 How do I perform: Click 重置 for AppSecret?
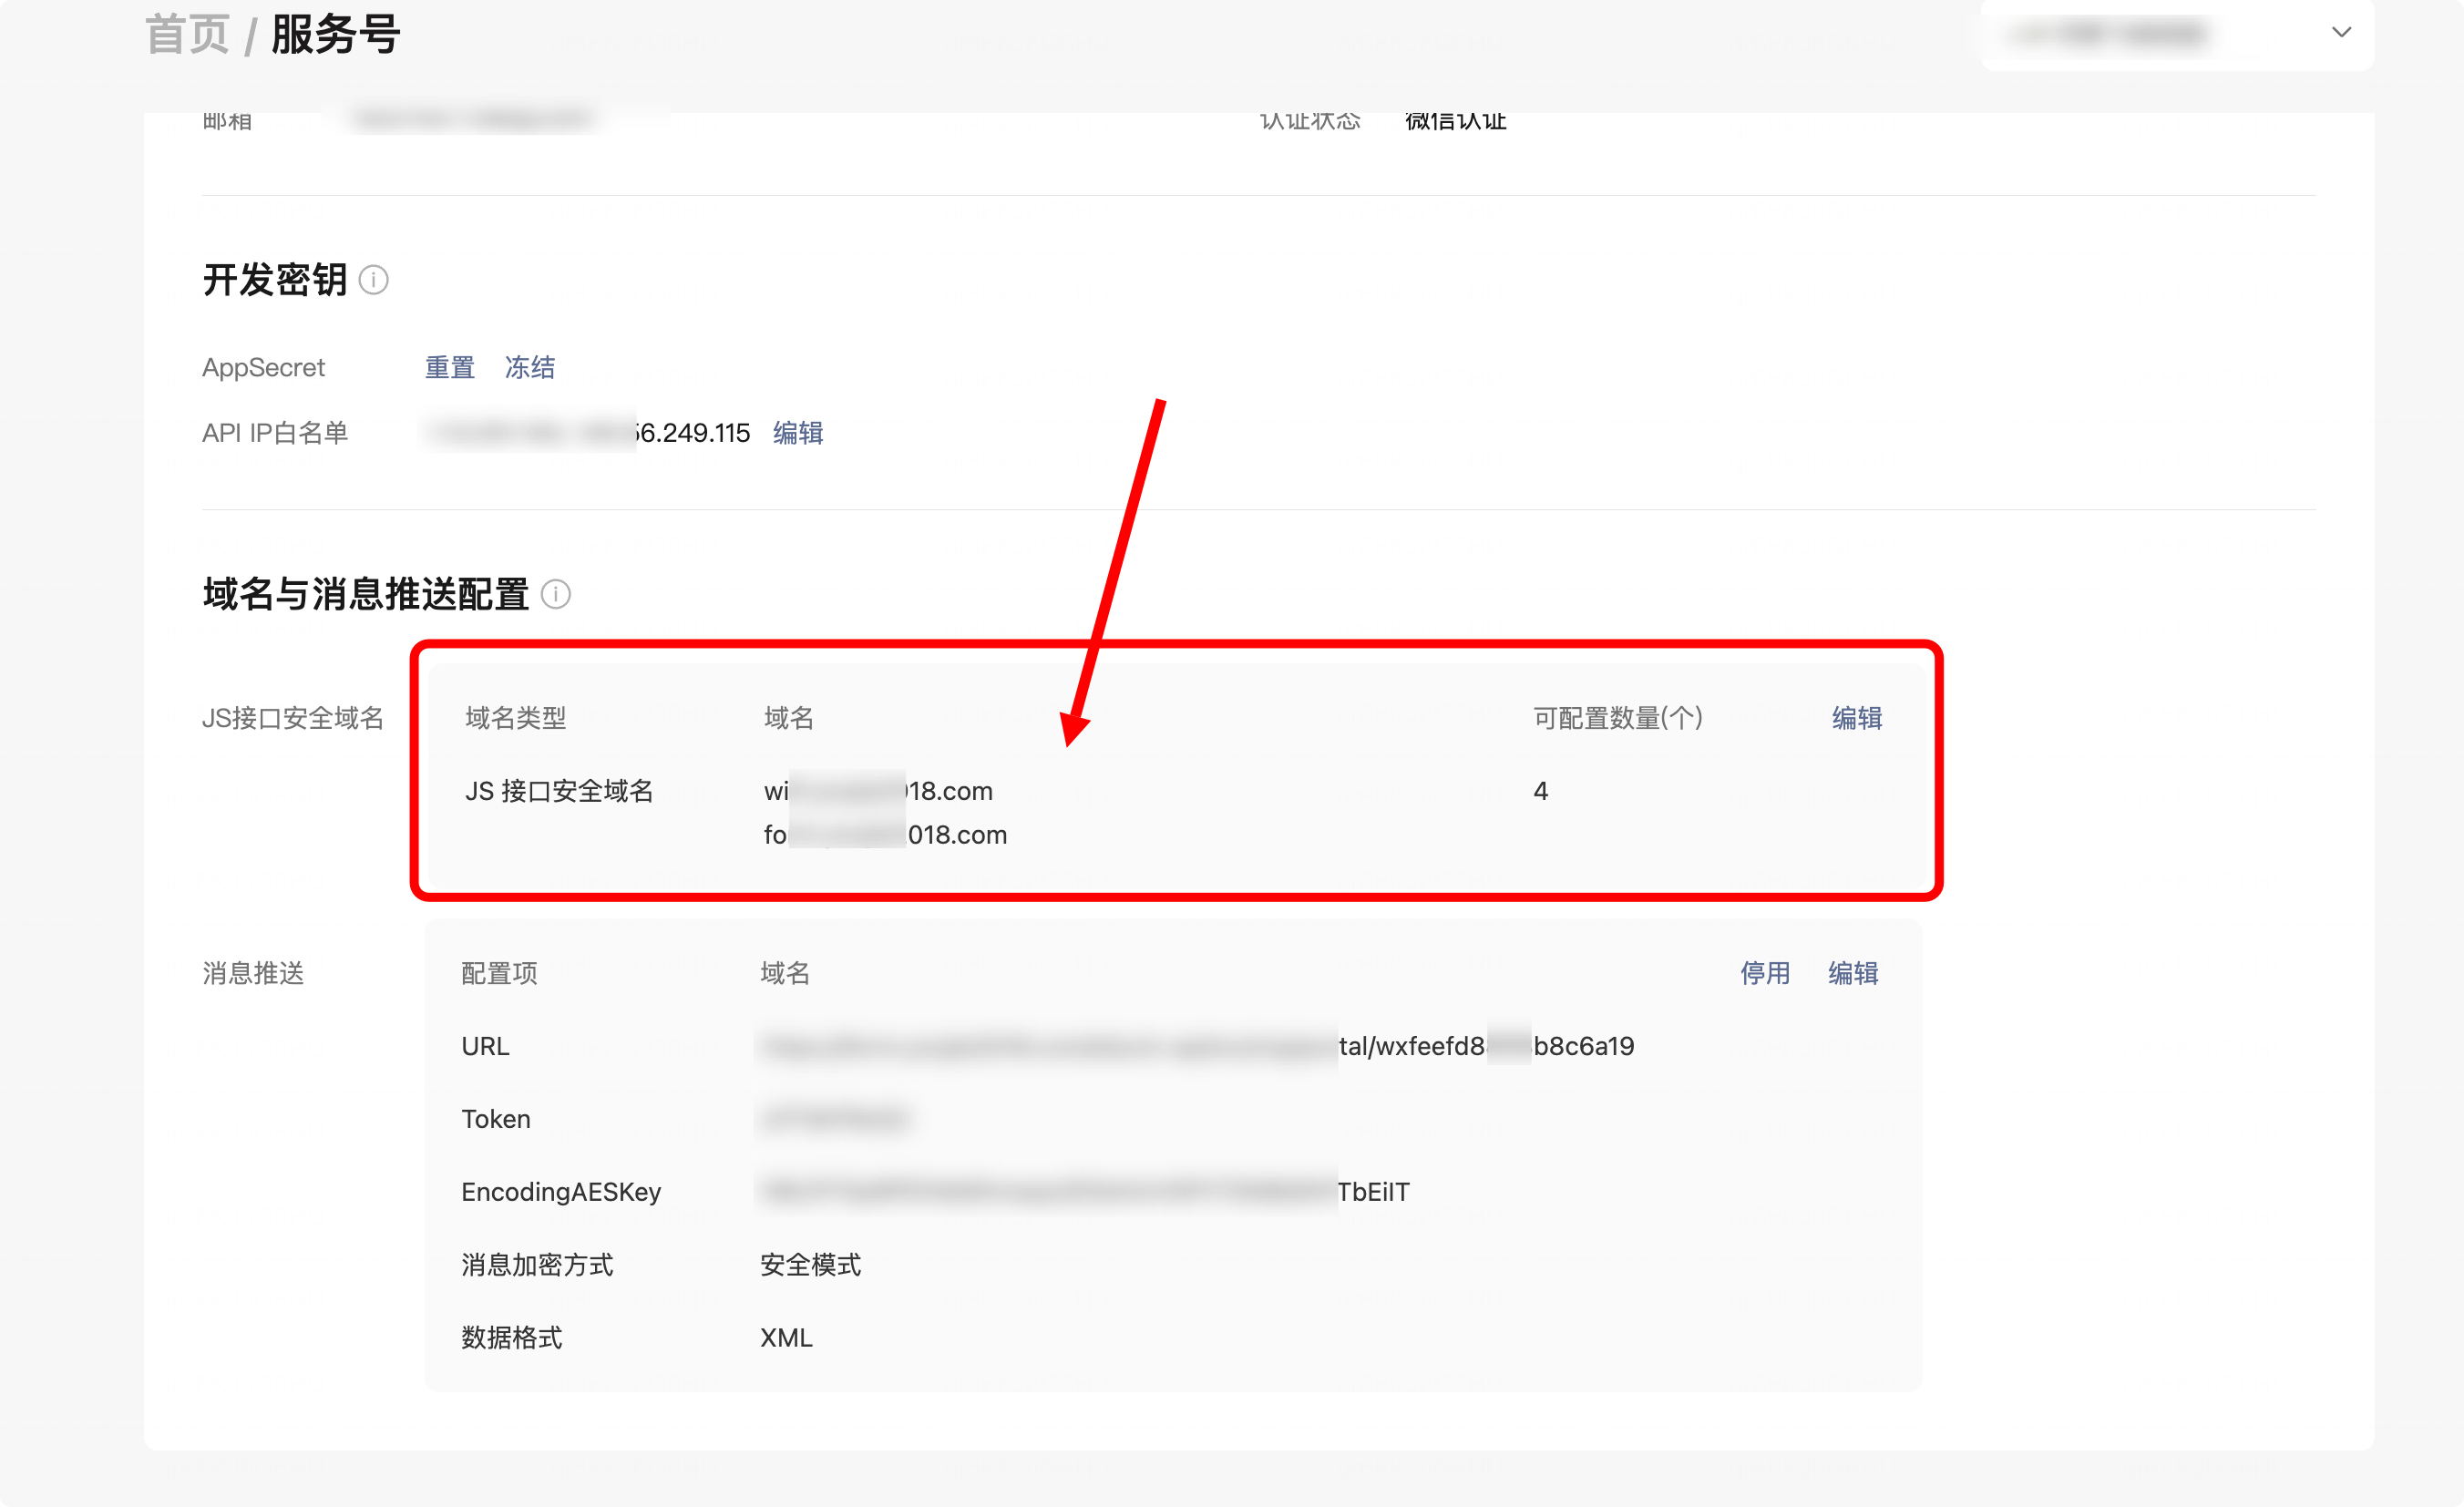pos(450,368)
